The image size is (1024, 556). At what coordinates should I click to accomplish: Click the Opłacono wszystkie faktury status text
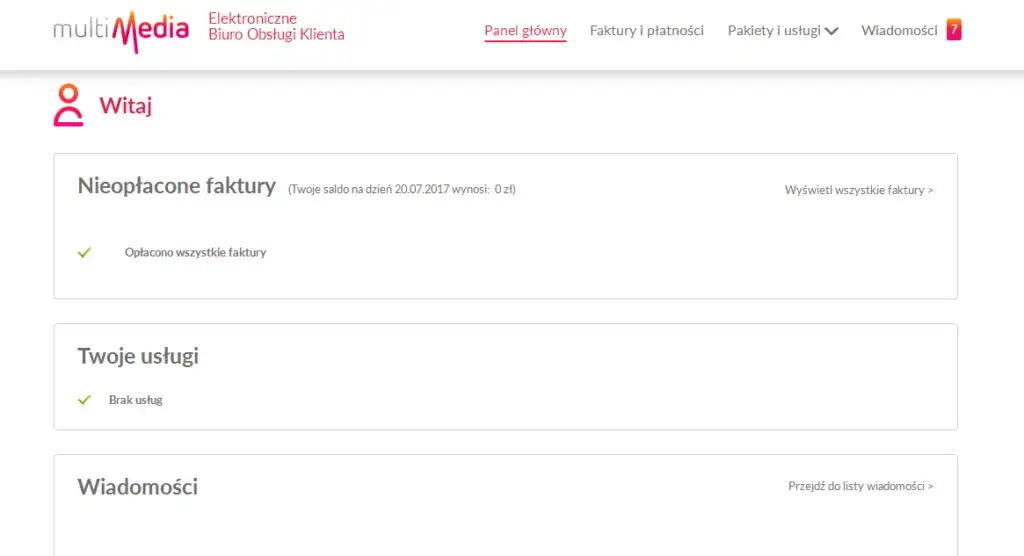195,253
